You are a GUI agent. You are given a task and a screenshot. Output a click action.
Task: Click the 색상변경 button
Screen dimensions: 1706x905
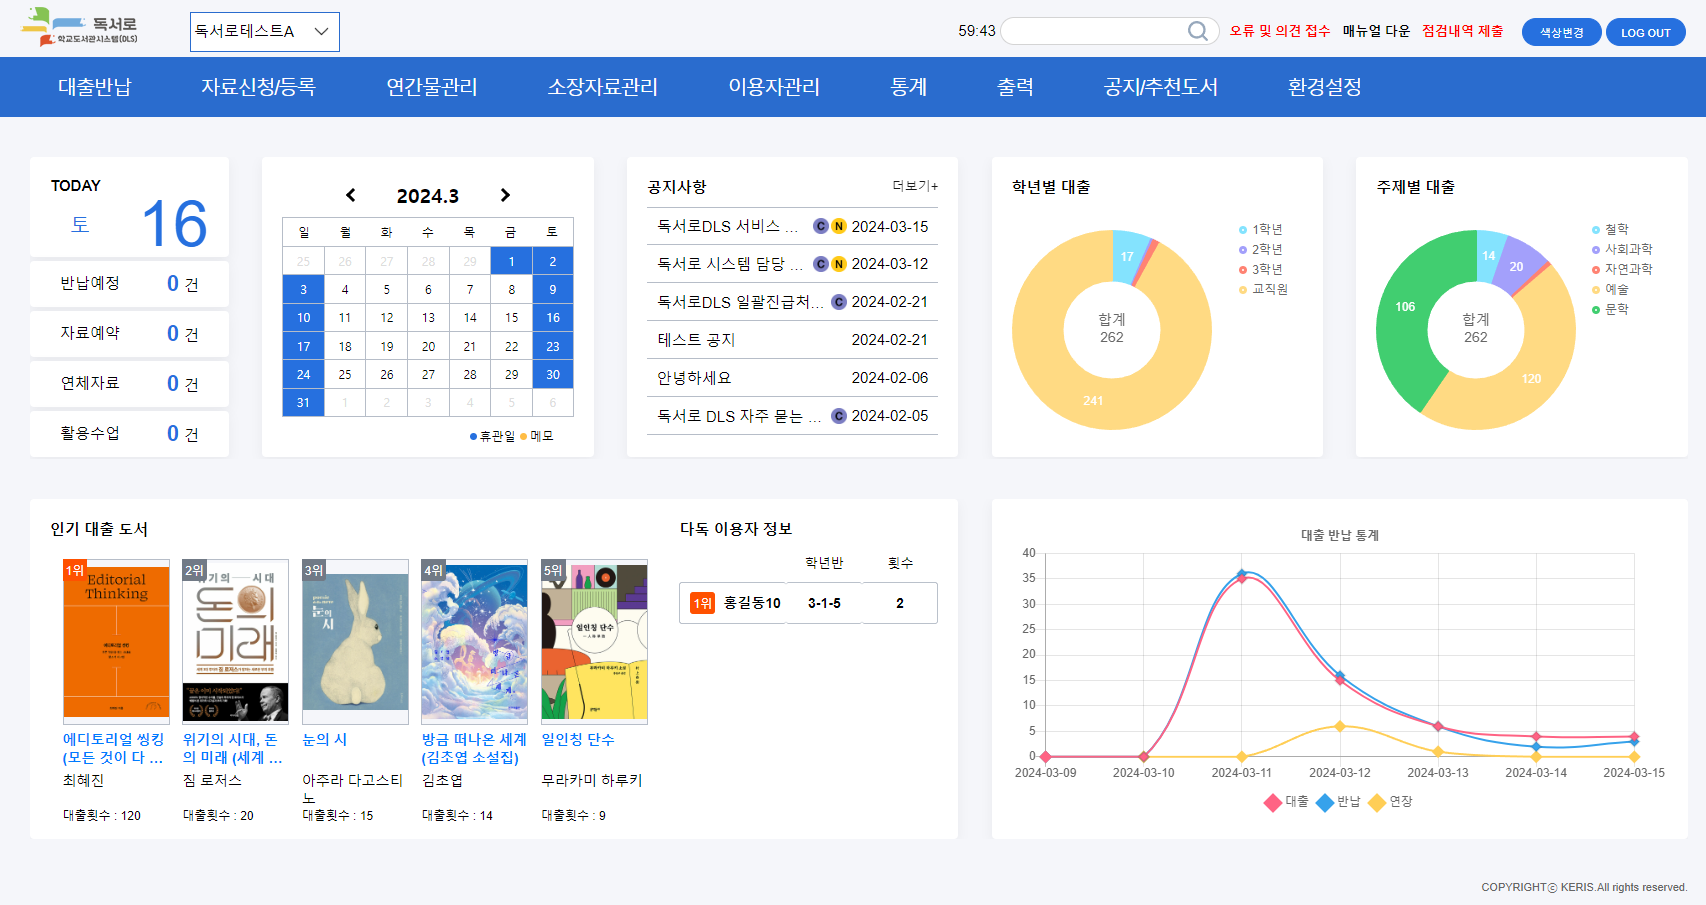pyautogui.click(x=1561, y=32)
